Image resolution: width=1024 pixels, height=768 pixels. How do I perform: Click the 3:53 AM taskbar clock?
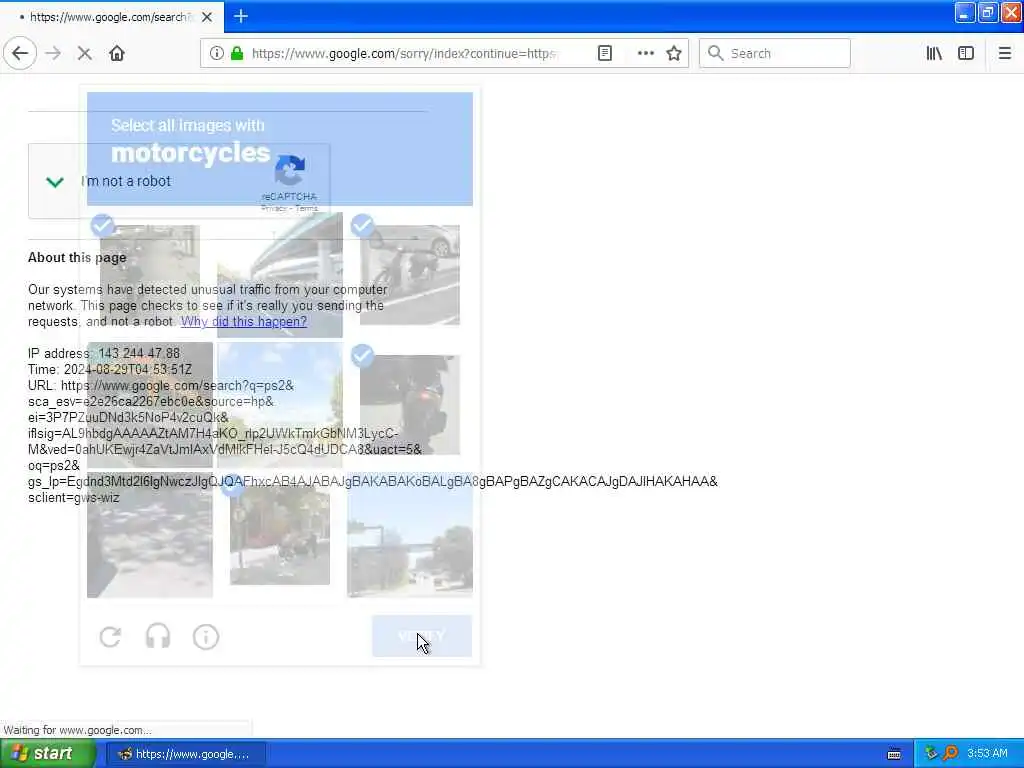[x=987, y=754]
